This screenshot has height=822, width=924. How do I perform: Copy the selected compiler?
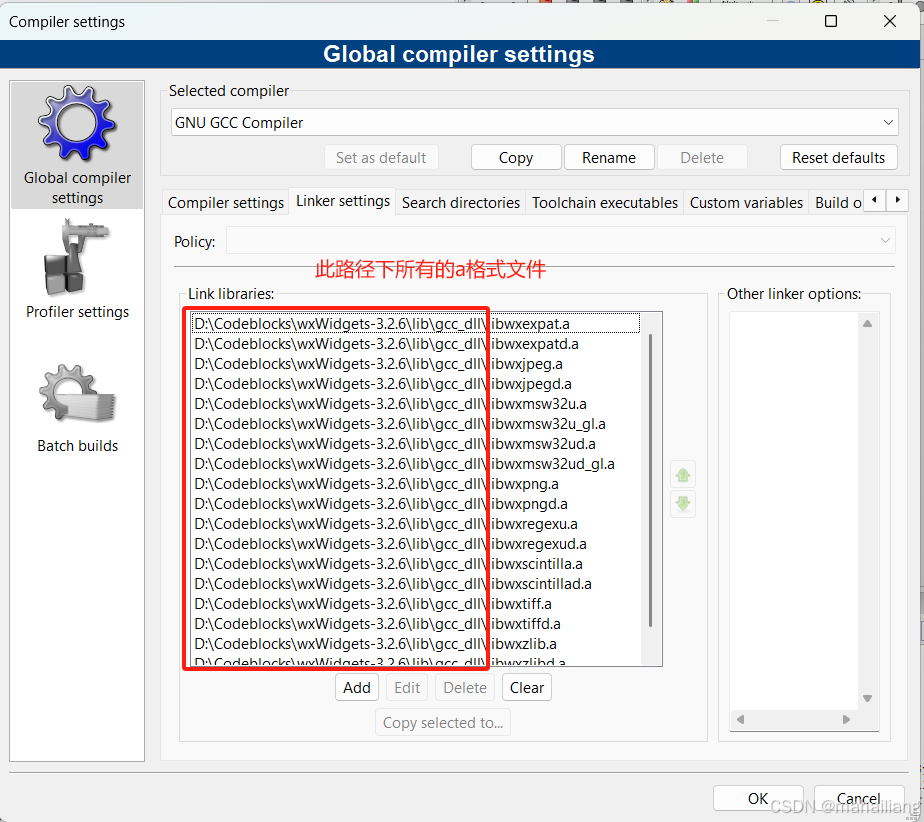coord(516,158)
